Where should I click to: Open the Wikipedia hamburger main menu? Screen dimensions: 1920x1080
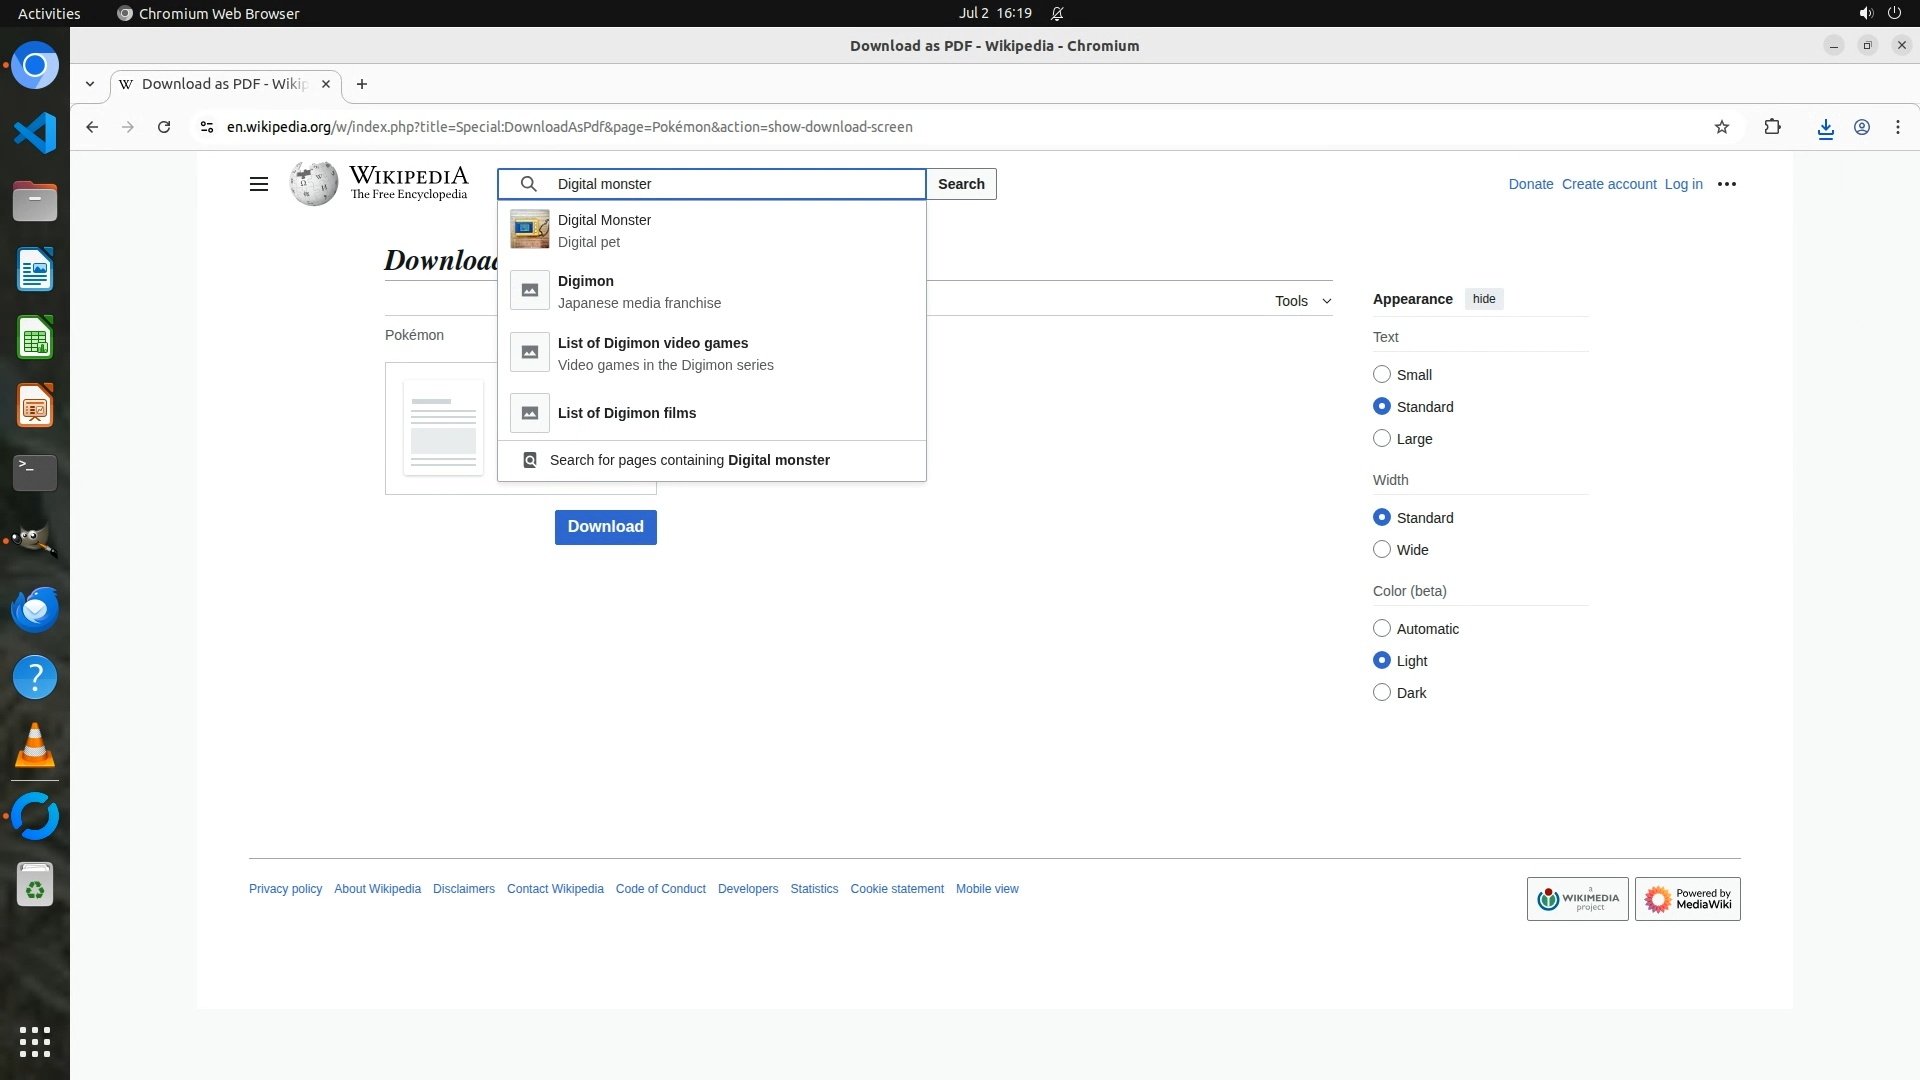[x=258, y=184]
